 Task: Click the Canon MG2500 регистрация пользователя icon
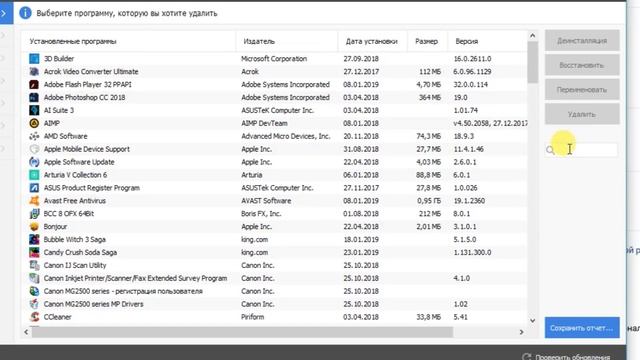pyautogui.click(x=34, y=291)
